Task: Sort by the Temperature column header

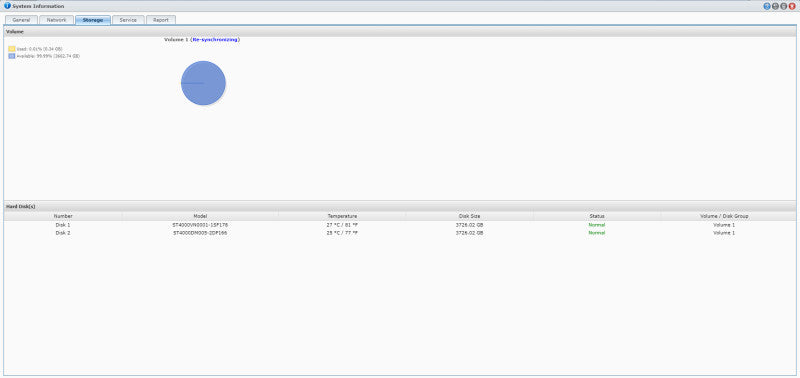Action: click(342, 216)
